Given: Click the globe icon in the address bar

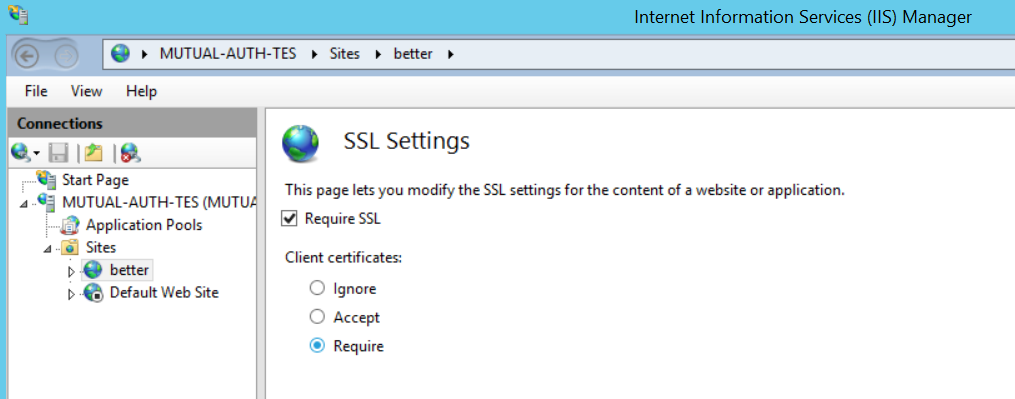Looking at the screenshot, I should 120,54.
